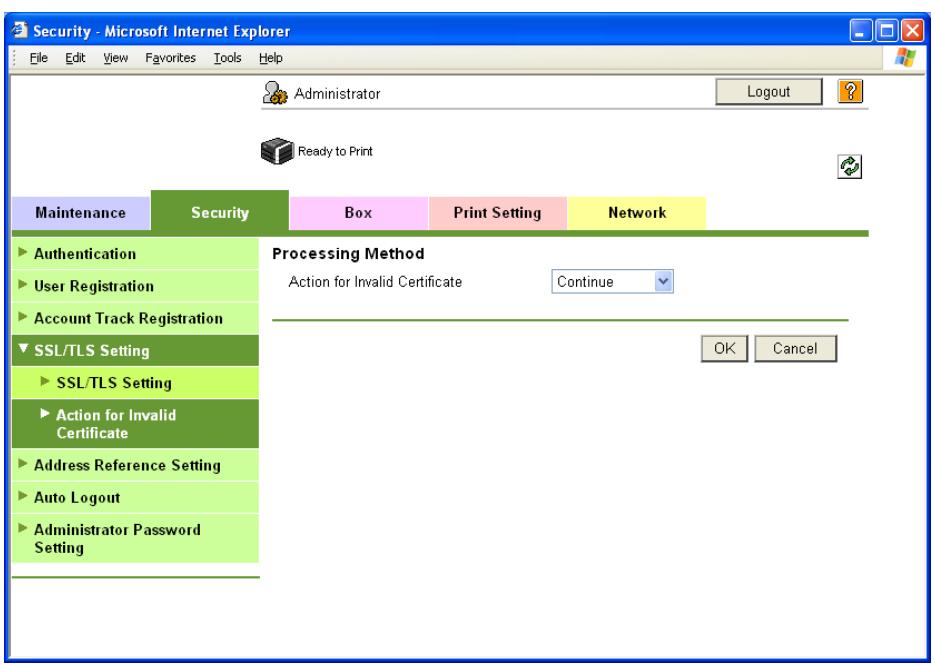Image resolution: width=934 pixels, height=665 pixels.
Task: Select the Authentication sidebar item
Action: [135, 253]
